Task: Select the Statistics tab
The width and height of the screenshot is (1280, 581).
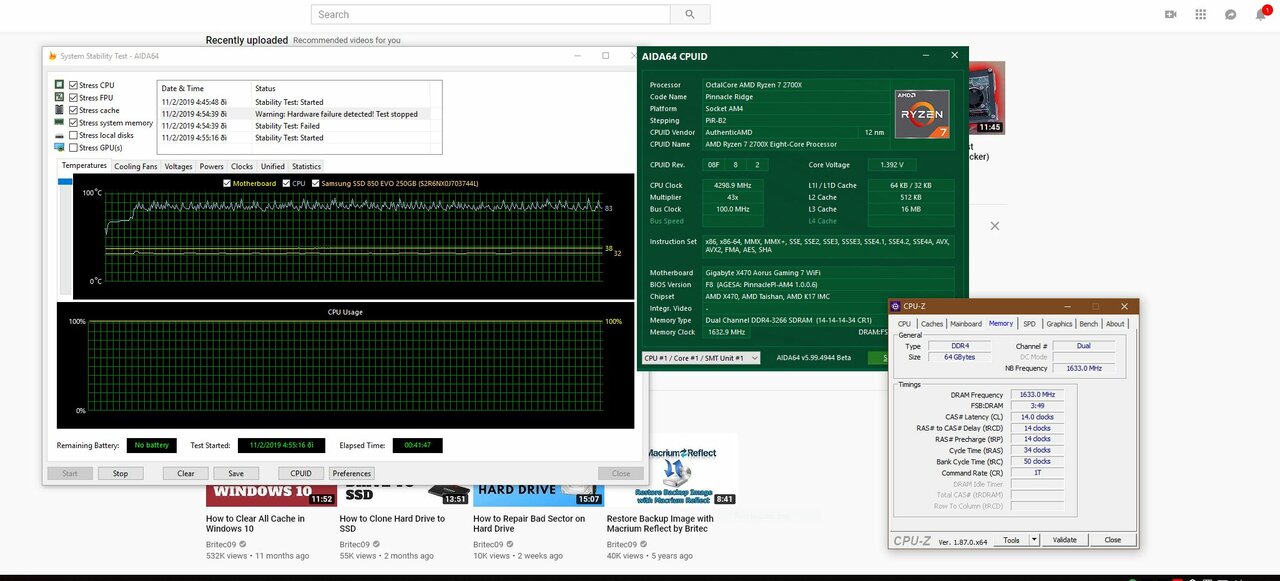Action: pyautogui.click(x=306, y=167)
